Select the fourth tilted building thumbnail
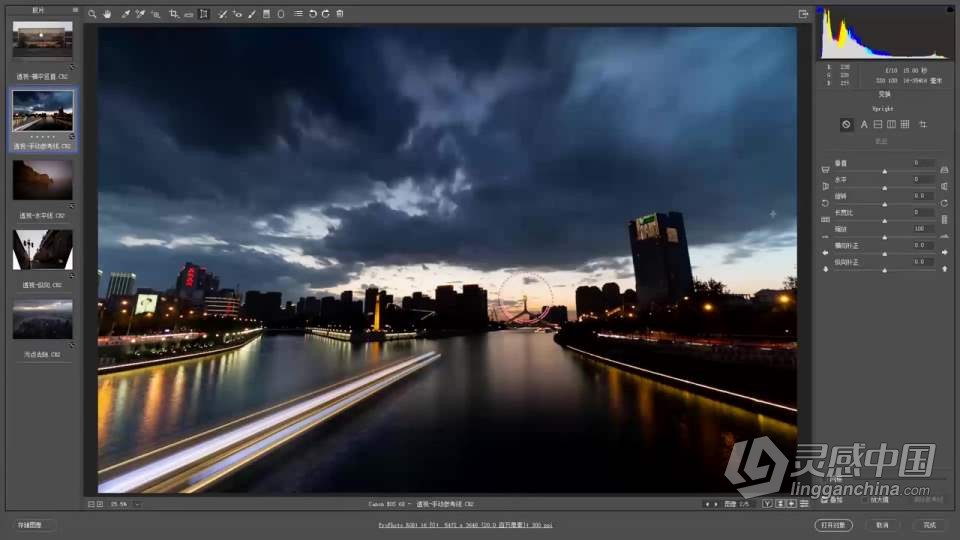This screenshot has height=540, width=960. [42, 250]
